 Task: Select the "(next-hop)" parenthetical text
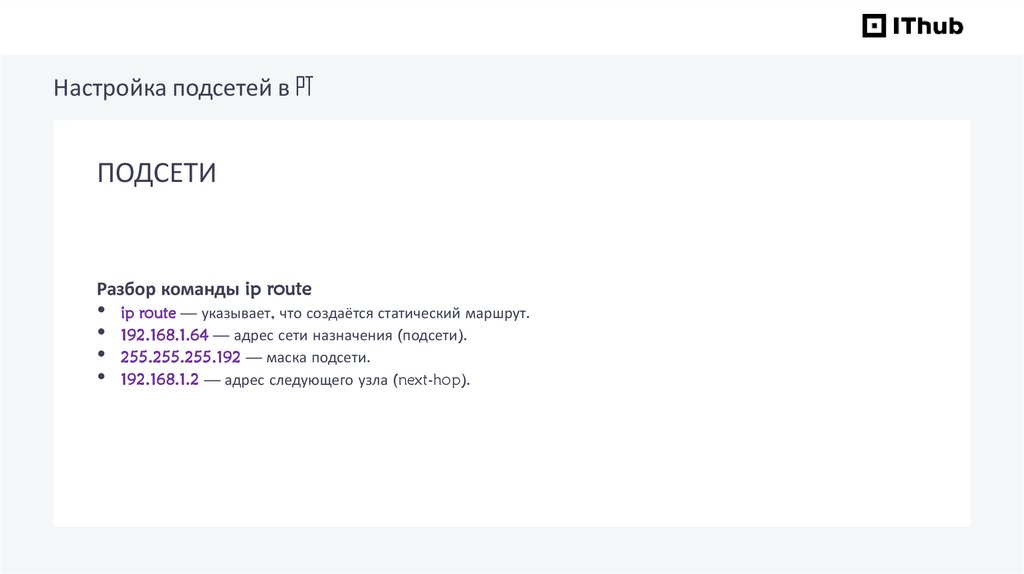[429, 381]
